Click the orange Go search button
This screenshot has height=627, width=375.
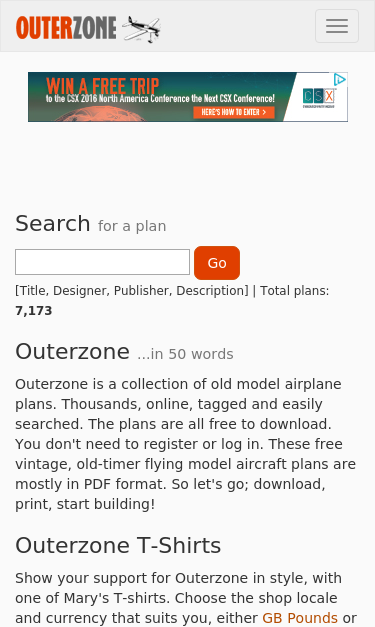coord(217,263)
